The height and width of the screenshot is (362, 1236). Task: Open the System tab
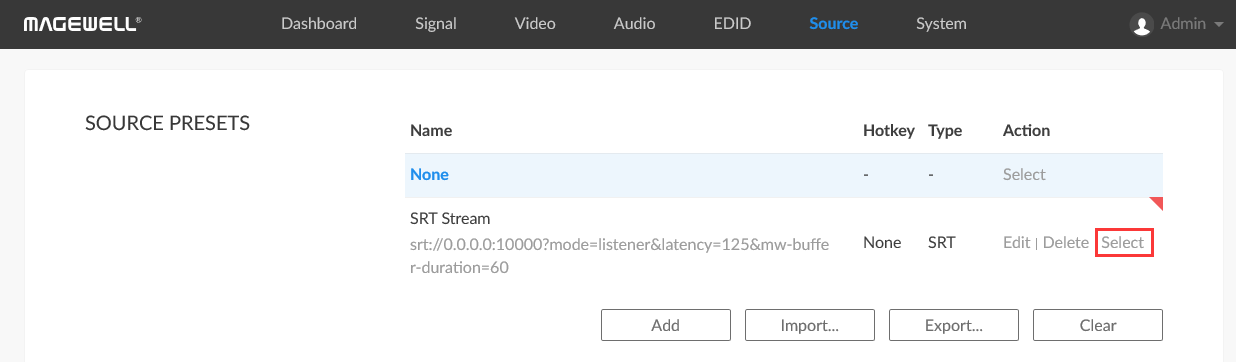(941, 24)
